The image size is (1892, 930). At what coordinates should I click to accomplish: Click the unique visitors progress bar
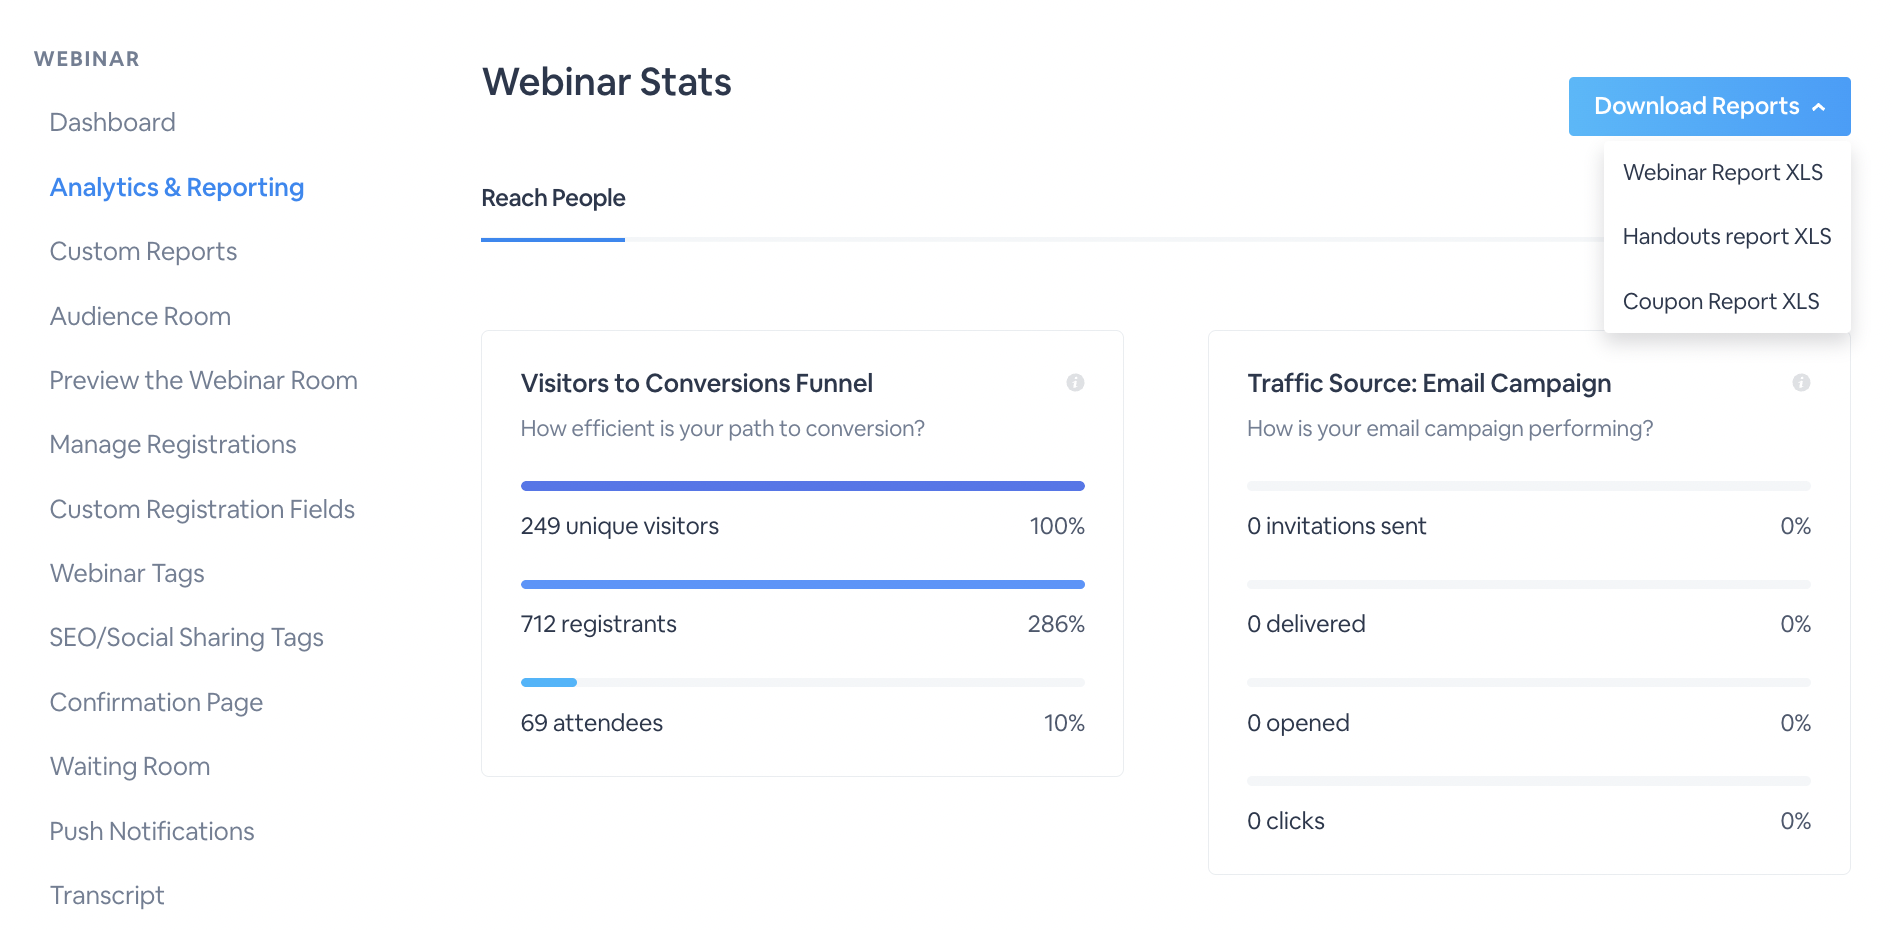(x=802, y=486)
